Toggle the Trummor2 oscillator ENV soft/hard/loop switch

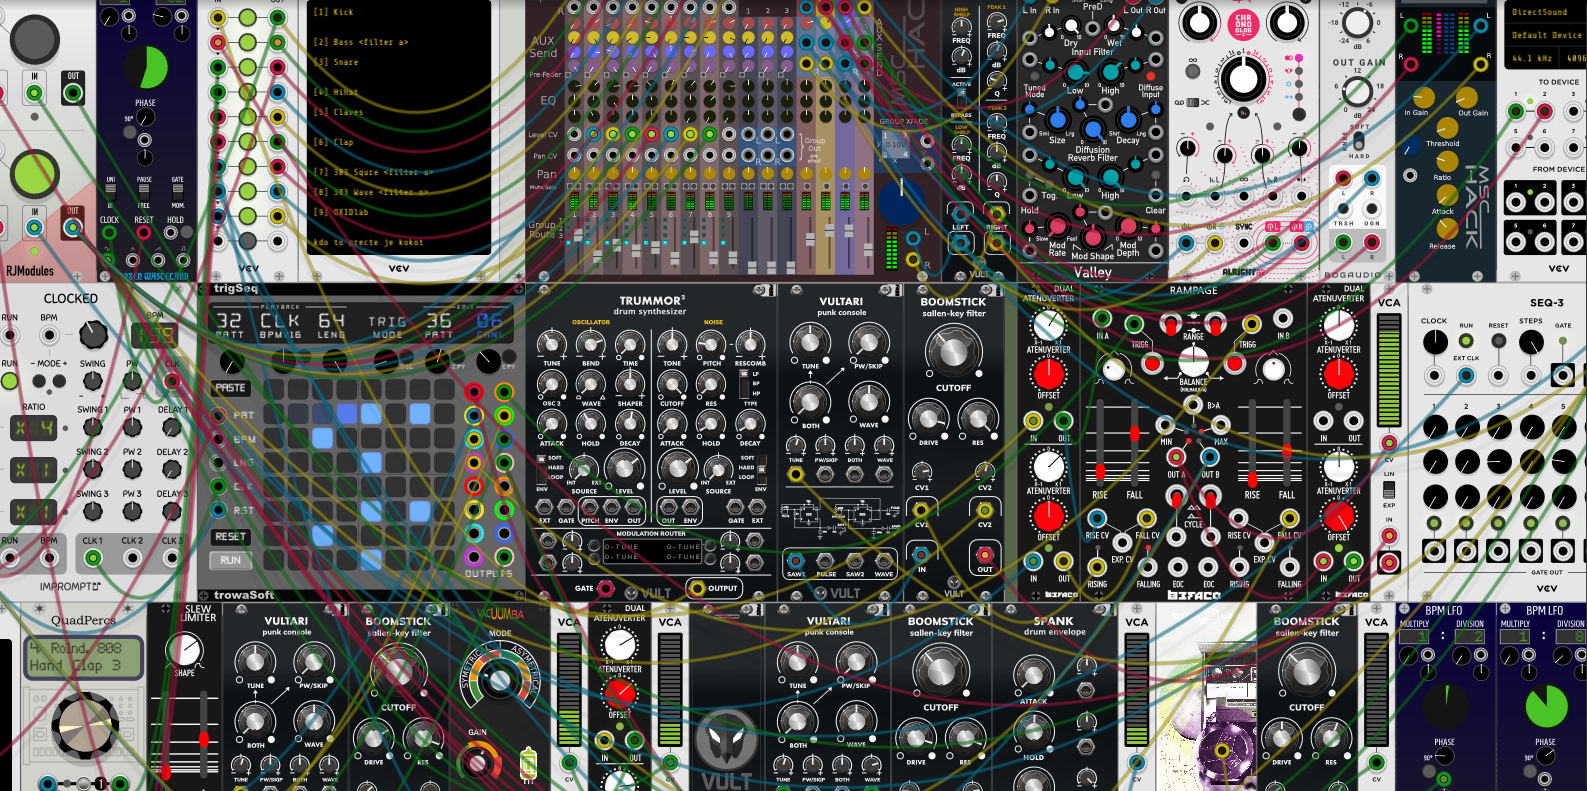click(x=543, y=467)
